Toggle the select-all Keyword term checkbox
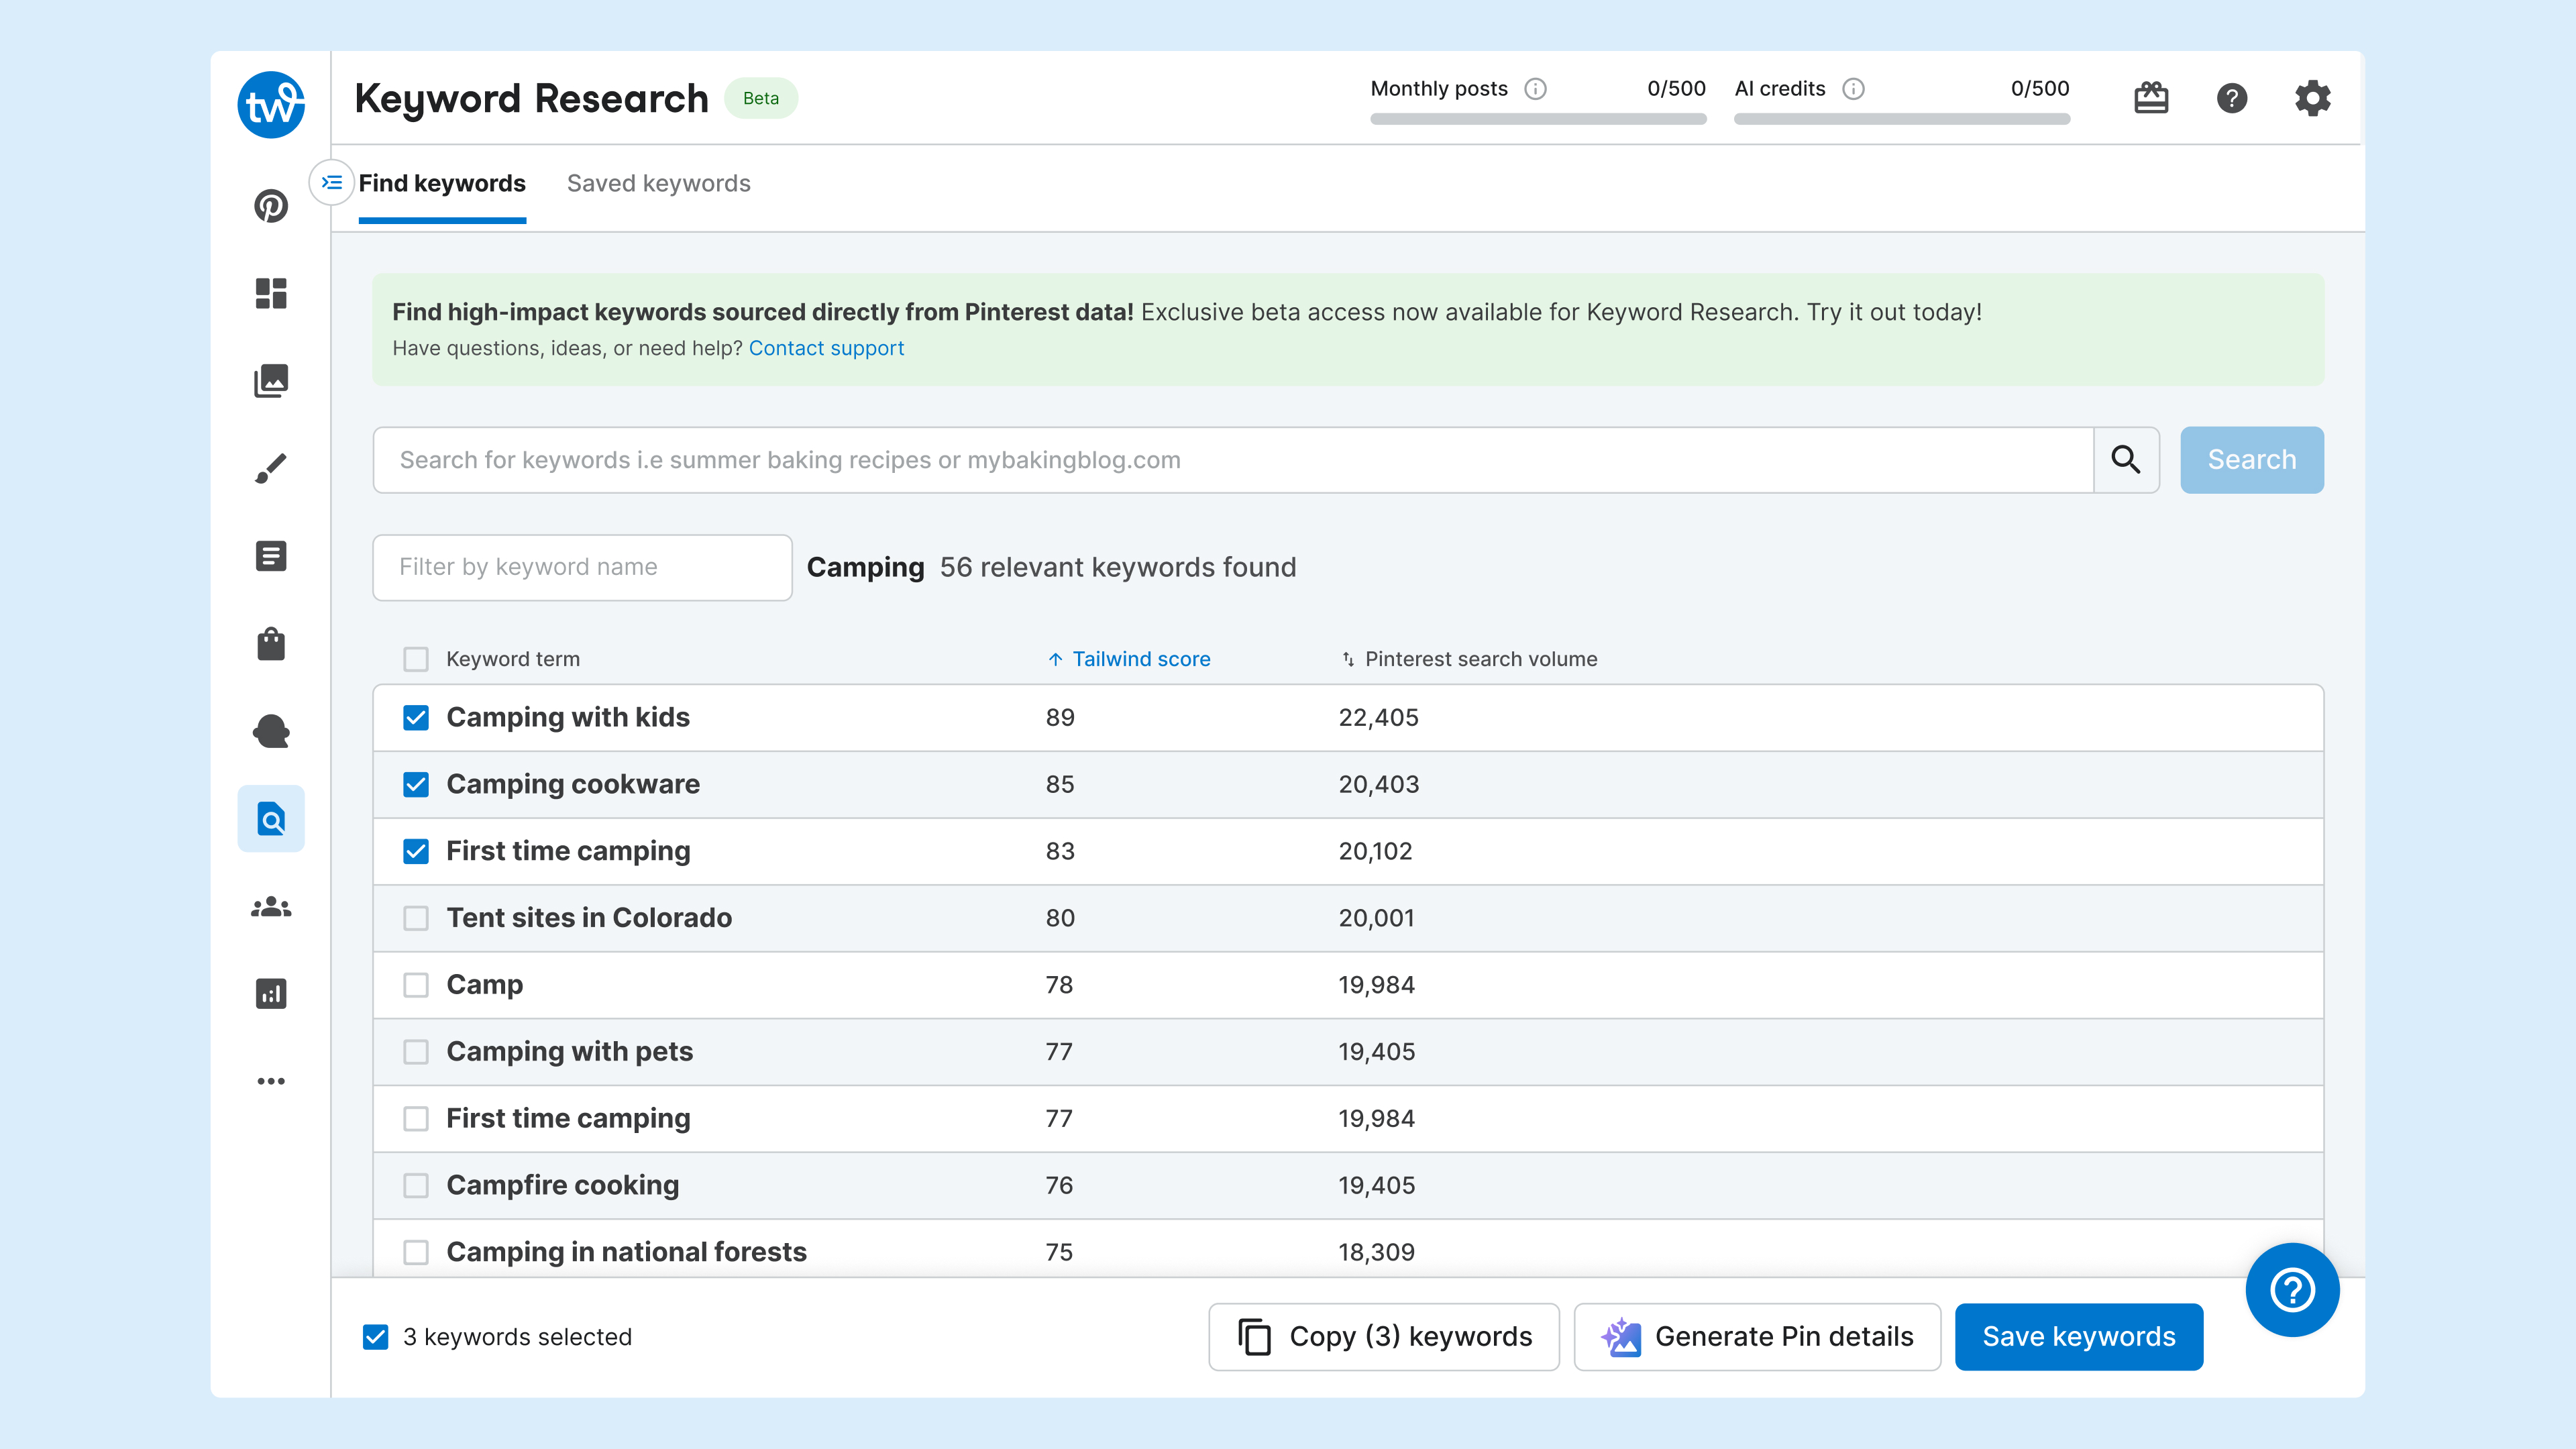Screen dimensions: 2576x1449 [416, 658]
